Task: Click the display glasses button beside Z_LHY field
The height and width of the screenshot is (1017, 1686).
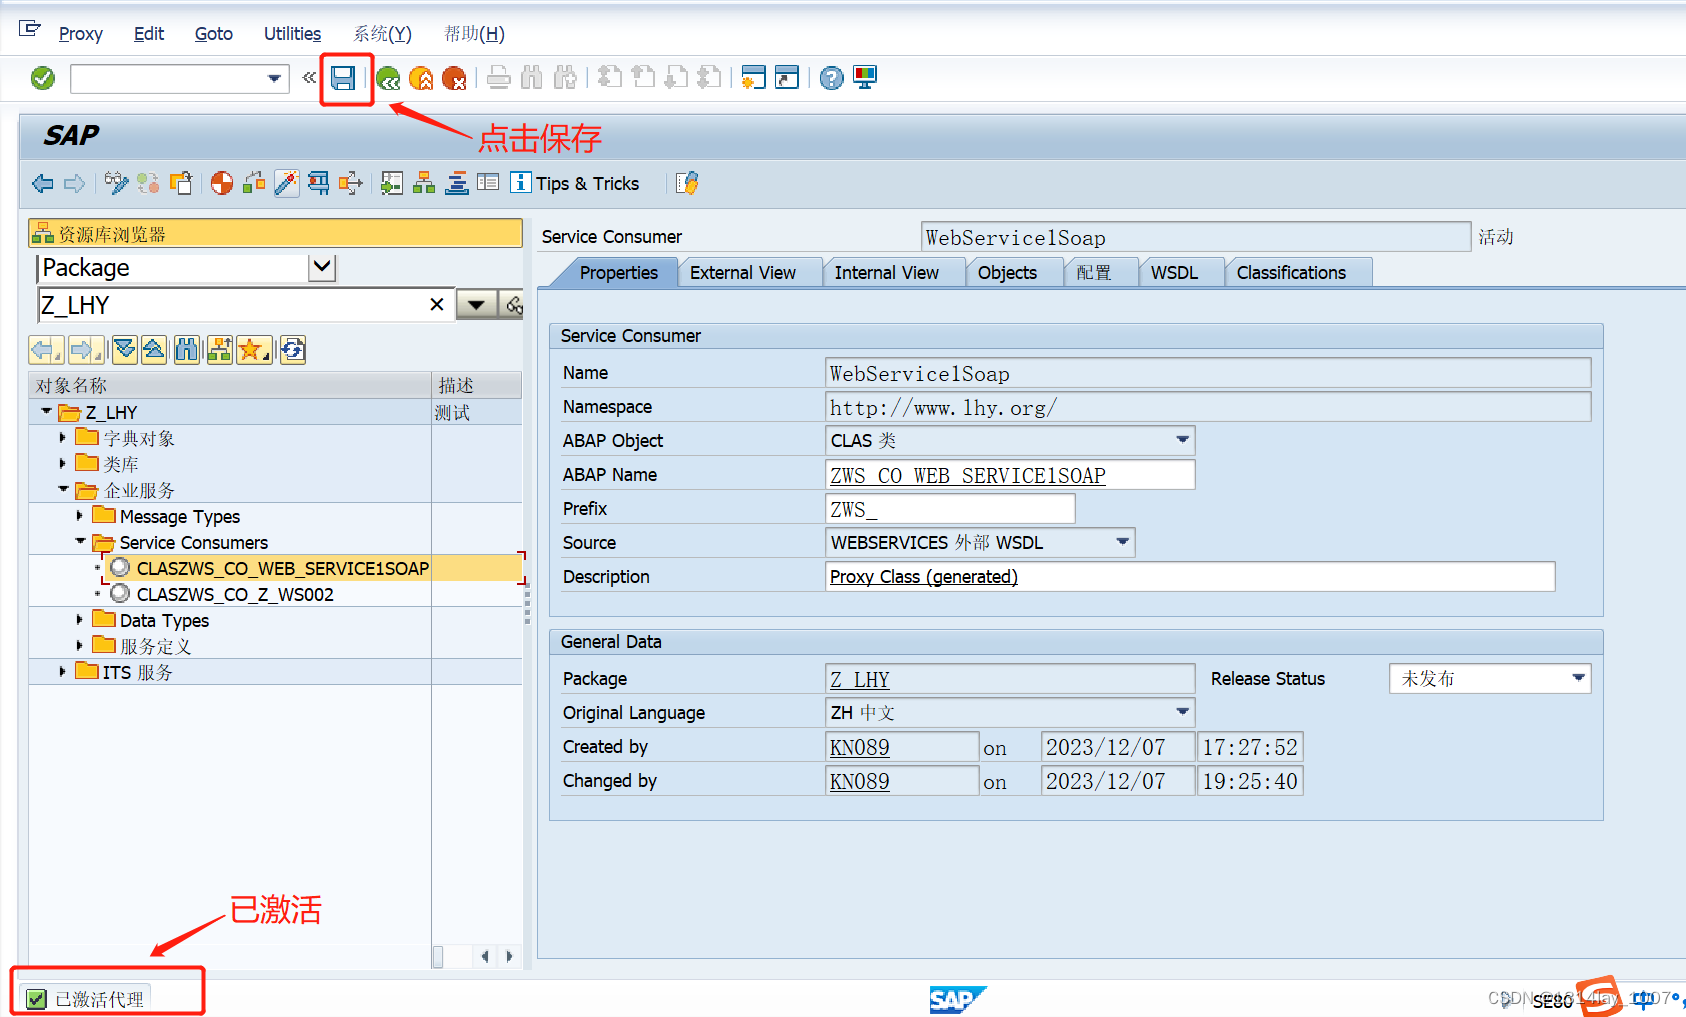Action: tap(513, 305)
